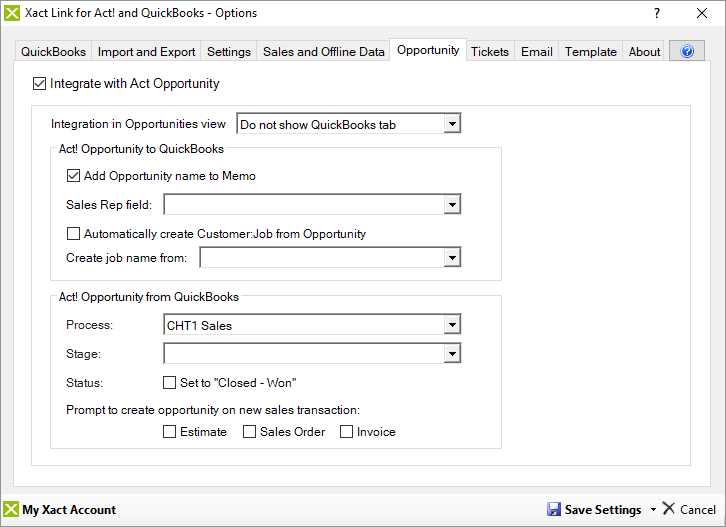Viewport: 726px width, 527px height.
Task: Click the My Xact Account logo icon
Action: 11,509
